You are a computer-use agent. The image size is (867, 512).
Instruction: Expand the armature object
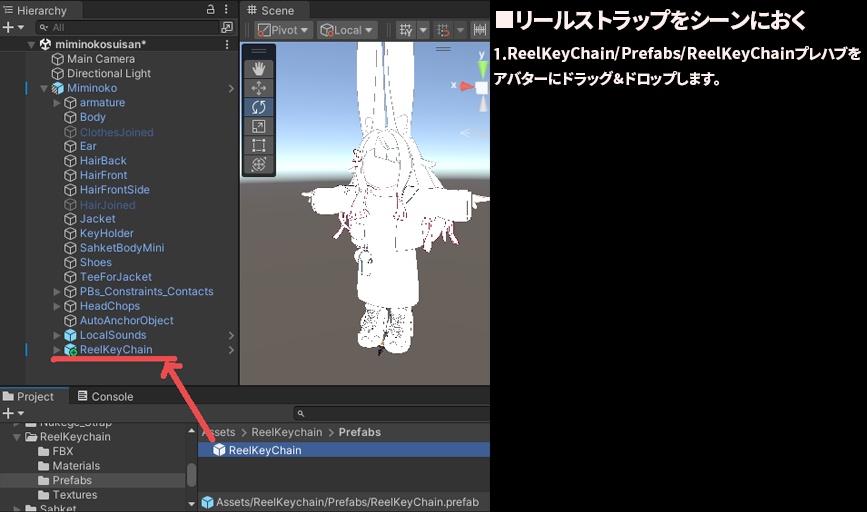tap(56, 102)
